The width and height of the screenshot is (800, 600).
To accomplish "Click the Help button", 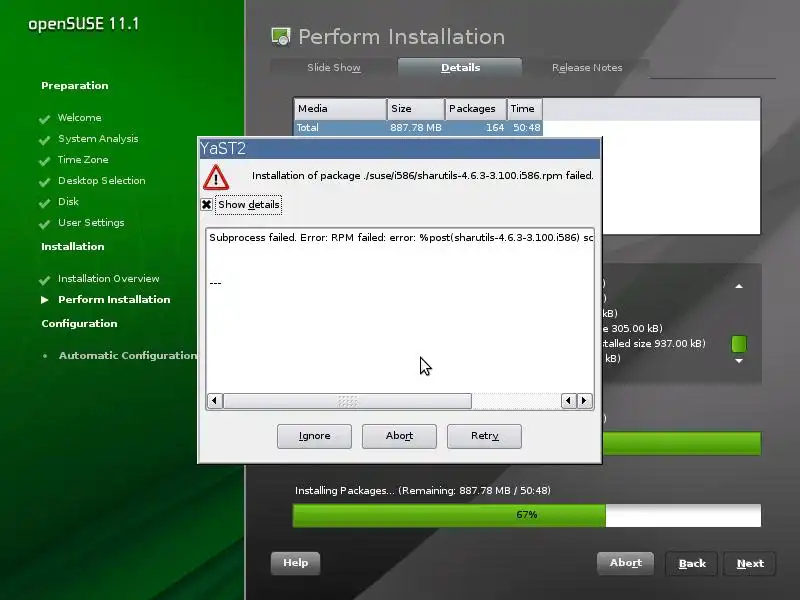I will pyautogui.click(x=295, y=563).
